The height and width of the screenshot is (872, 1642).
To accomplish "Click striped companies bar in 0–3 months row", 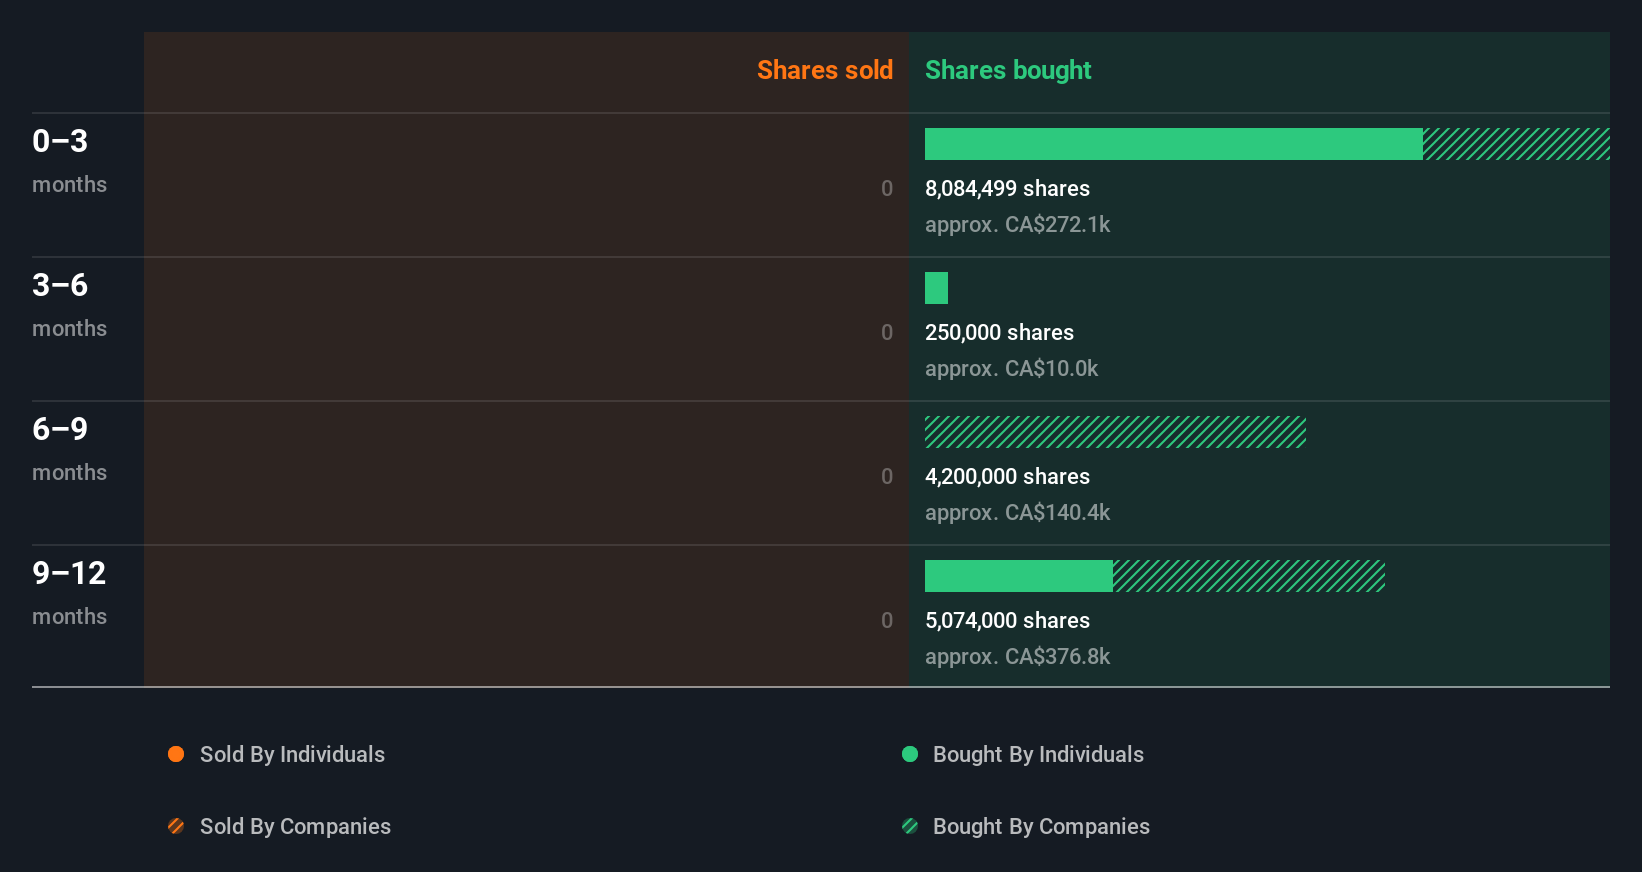I will 1516,144.
